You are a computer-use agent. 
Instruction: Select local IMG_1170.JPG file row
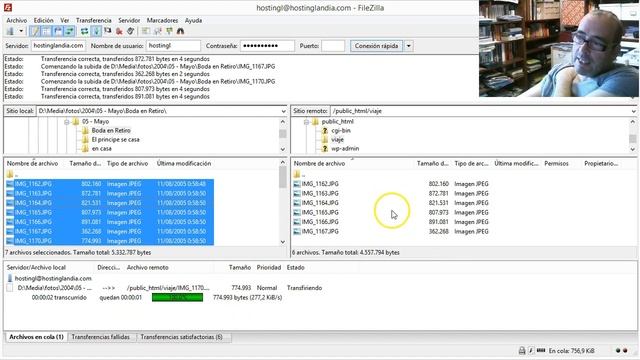pos(109,241)
